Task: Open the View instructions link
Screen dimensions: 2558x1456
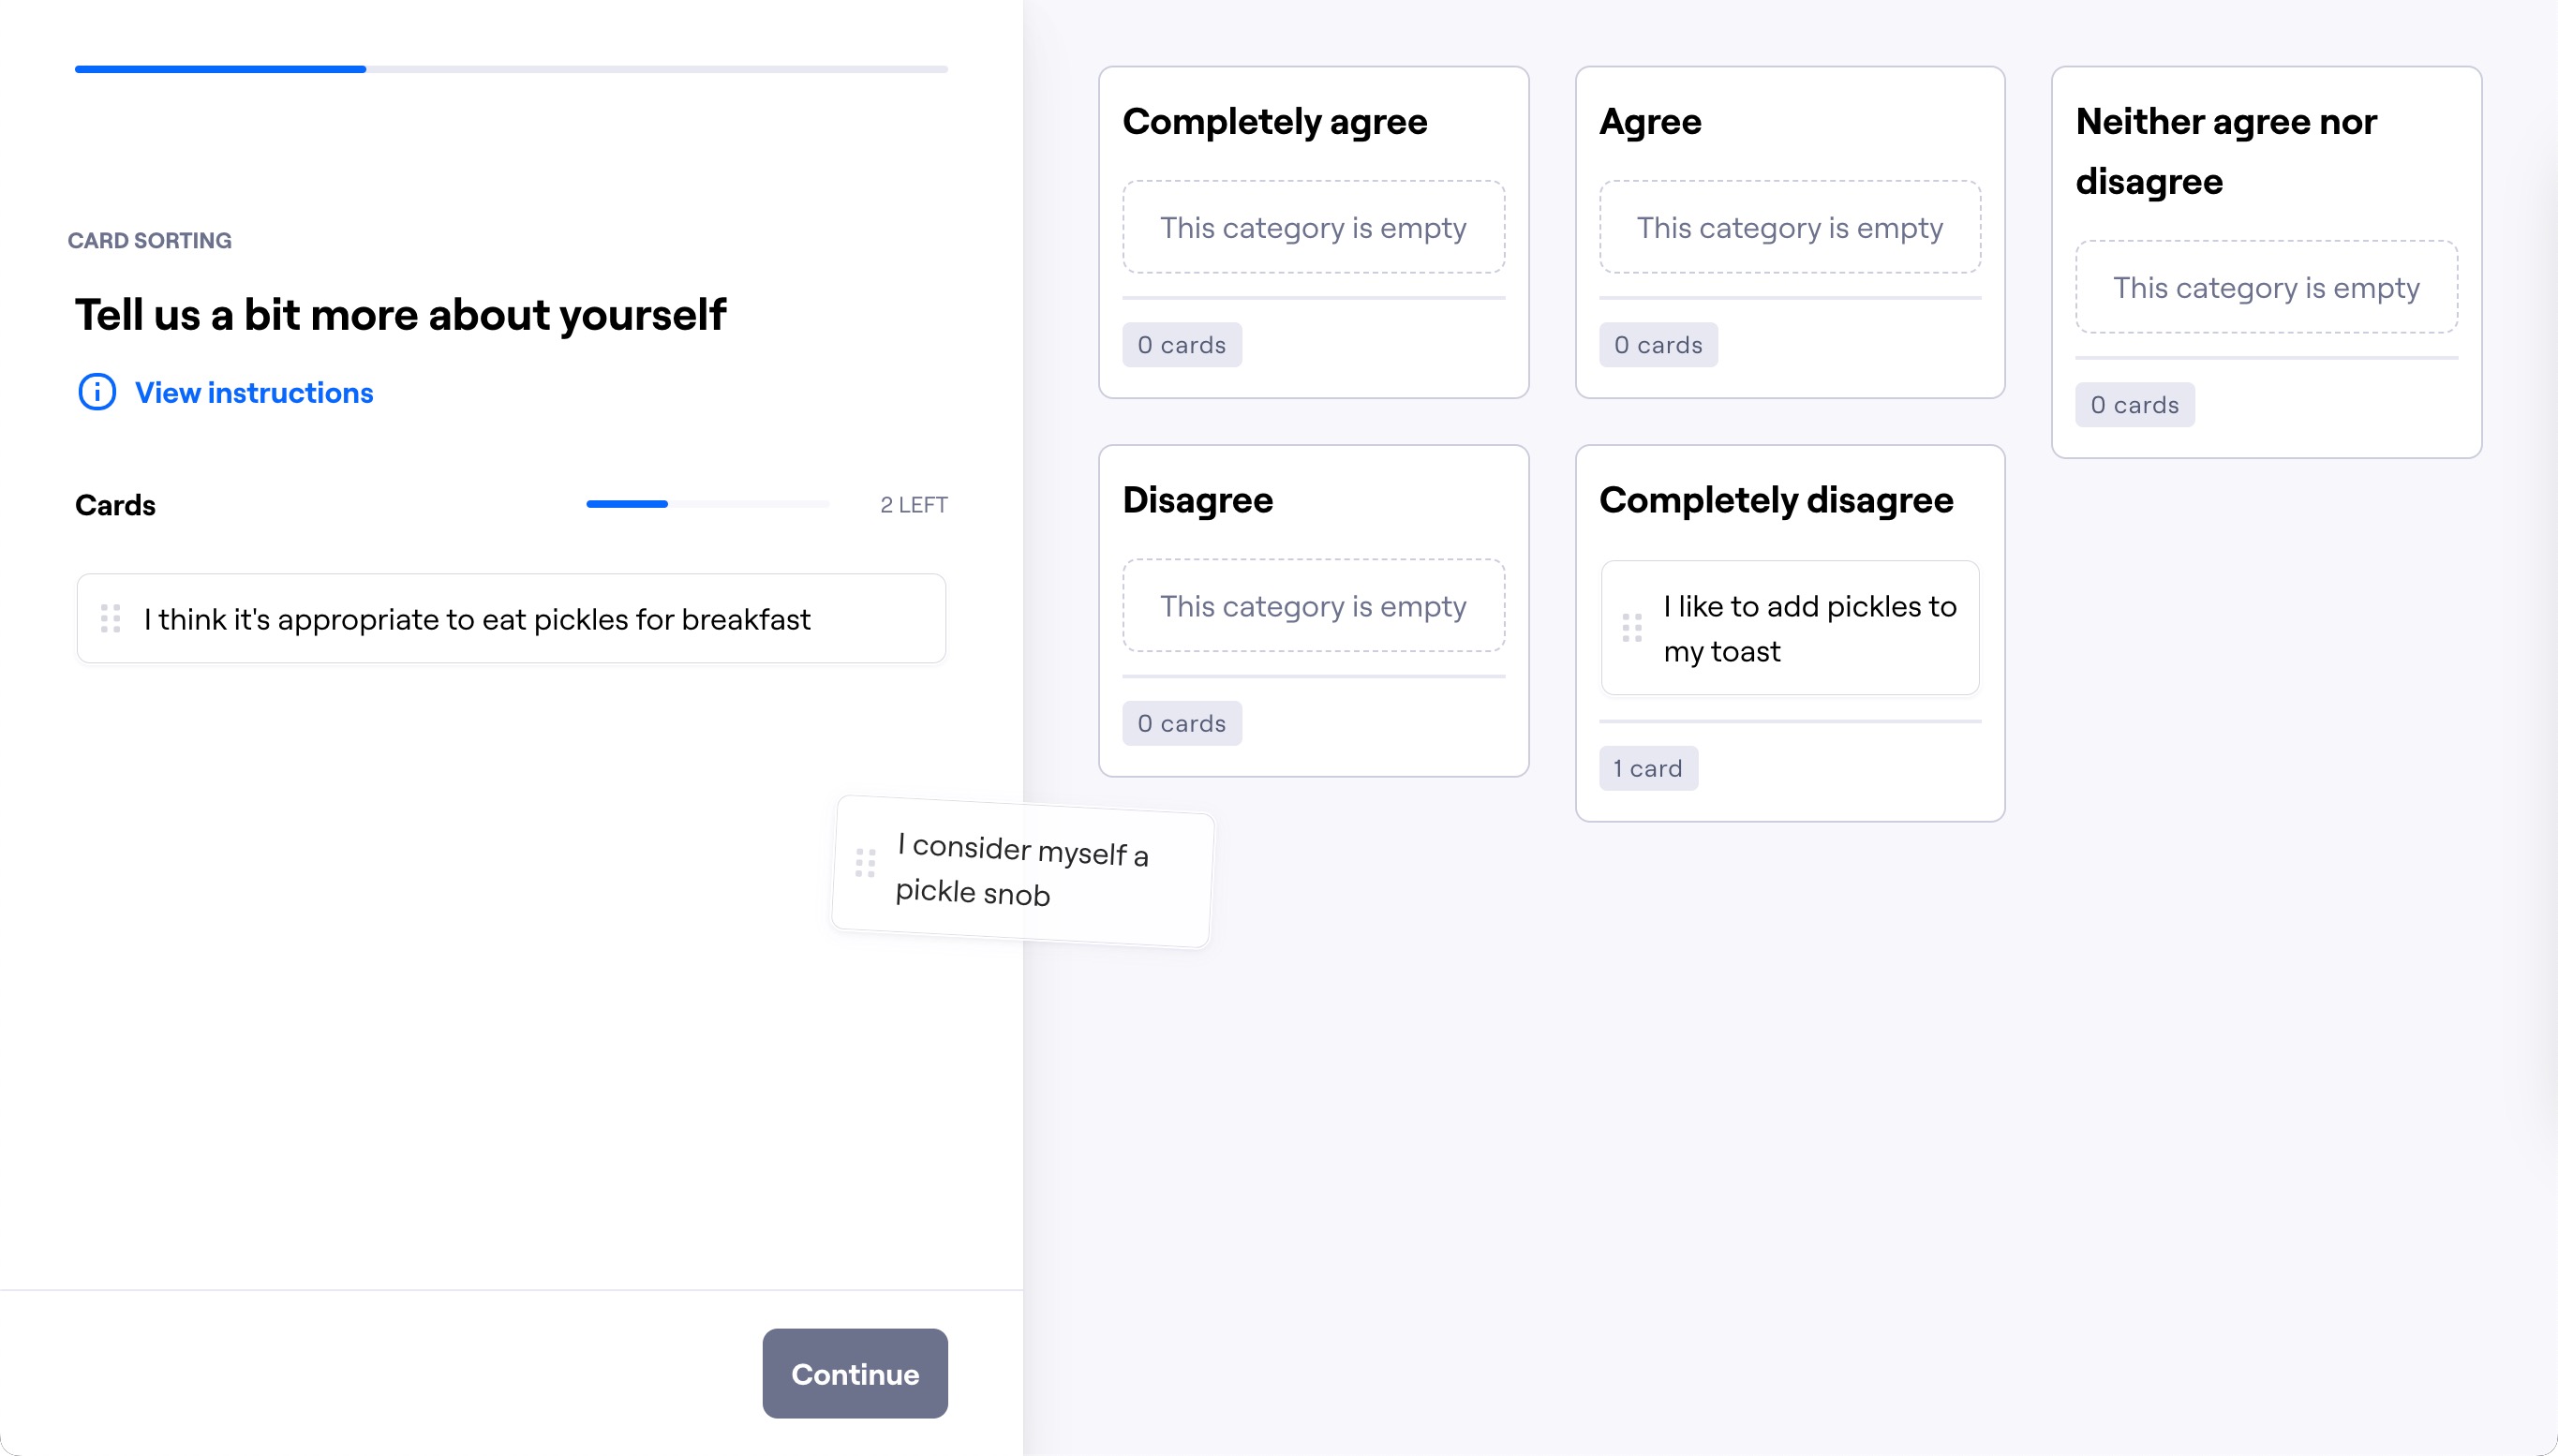Action: click(x=254, y=393)
